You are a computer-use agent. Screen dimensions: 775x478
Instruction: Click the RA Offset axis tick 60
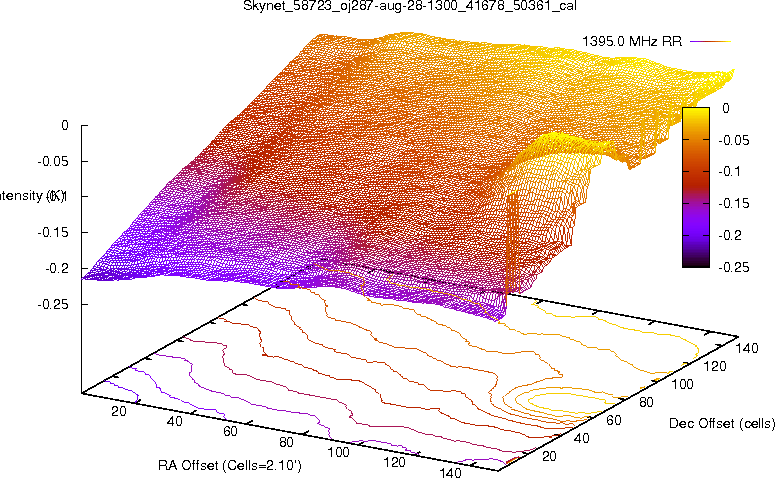click(230, 432)
